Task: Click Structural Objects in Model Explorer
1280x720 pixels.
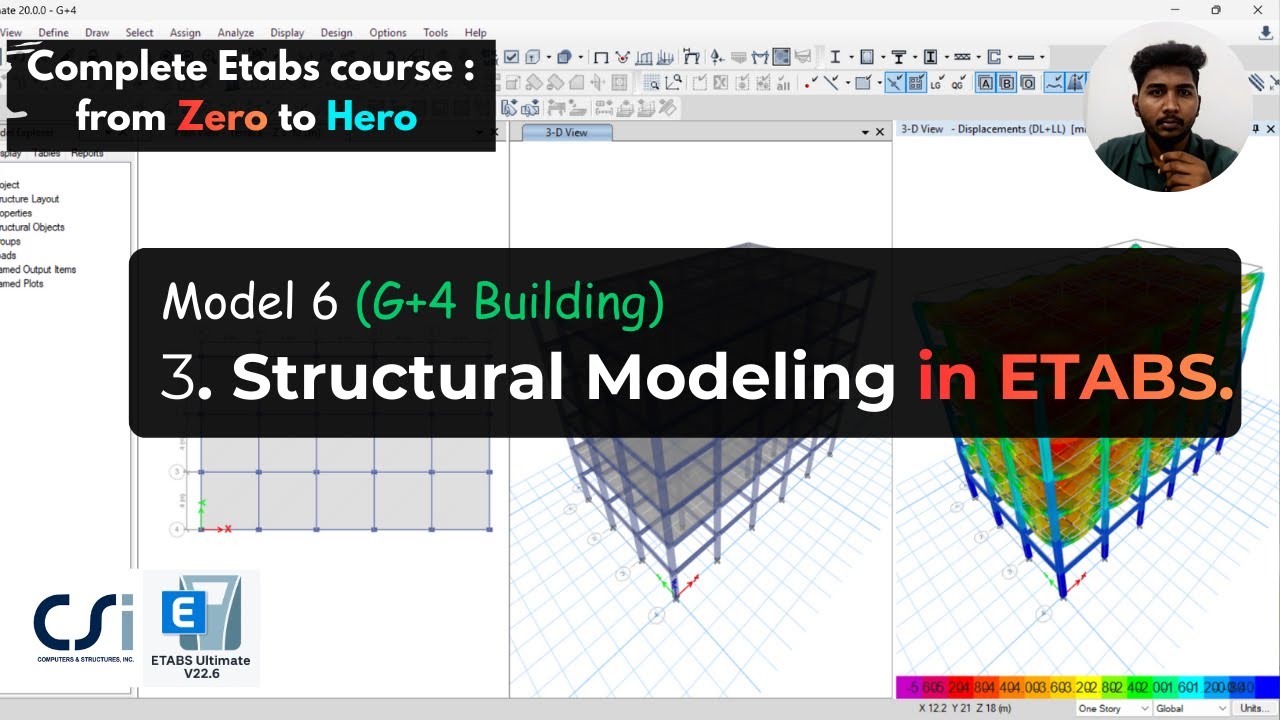Action: 32,227
